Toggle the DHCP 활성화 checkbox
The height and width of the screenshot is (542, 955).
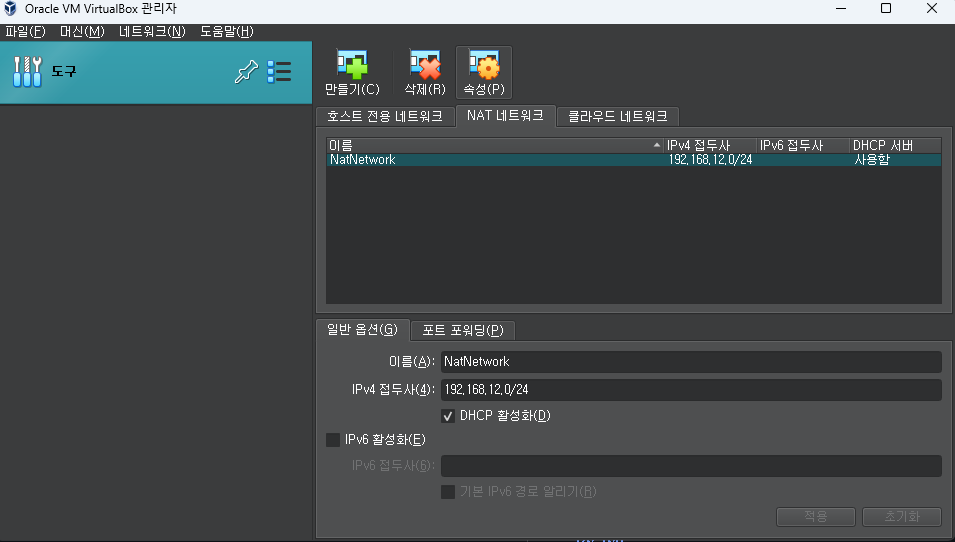448,416
